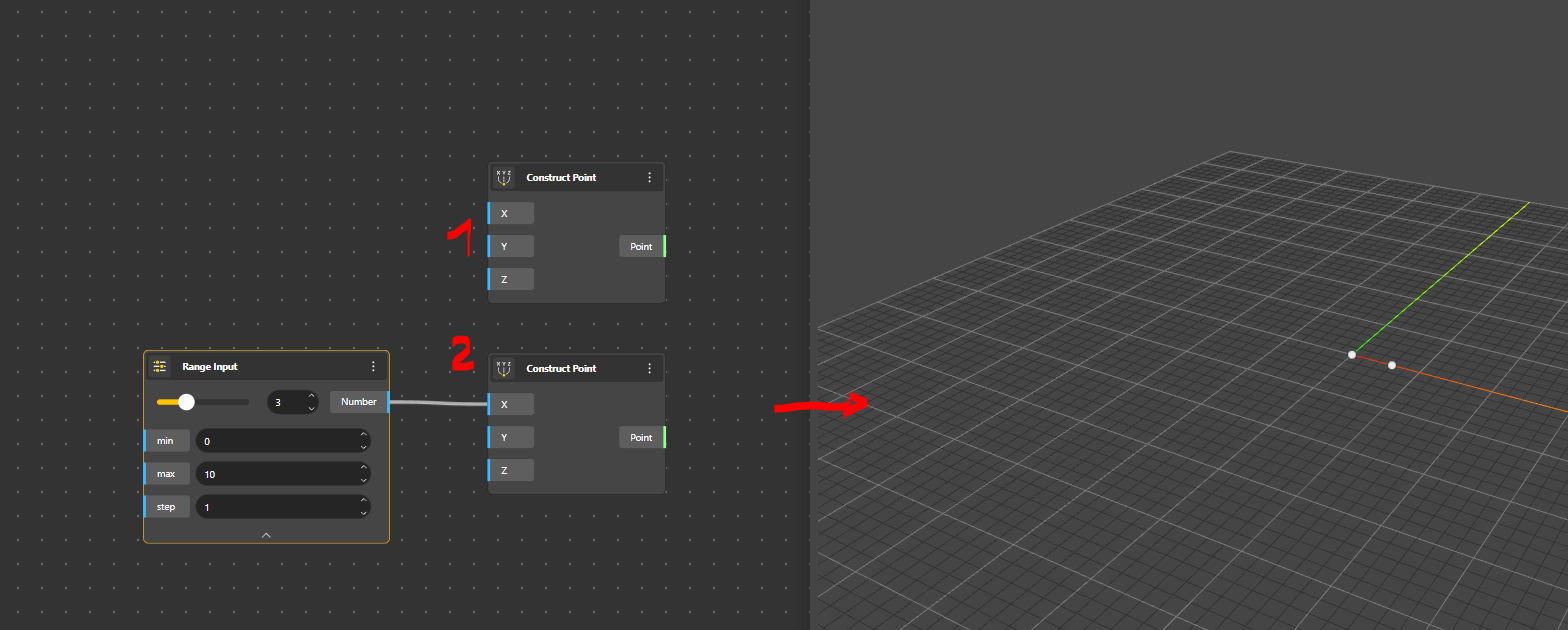Click the XYZ icon on the lower Construct Point node
Screen dimensions: 1568x630
pyautogui.click(x=504, y=368)
